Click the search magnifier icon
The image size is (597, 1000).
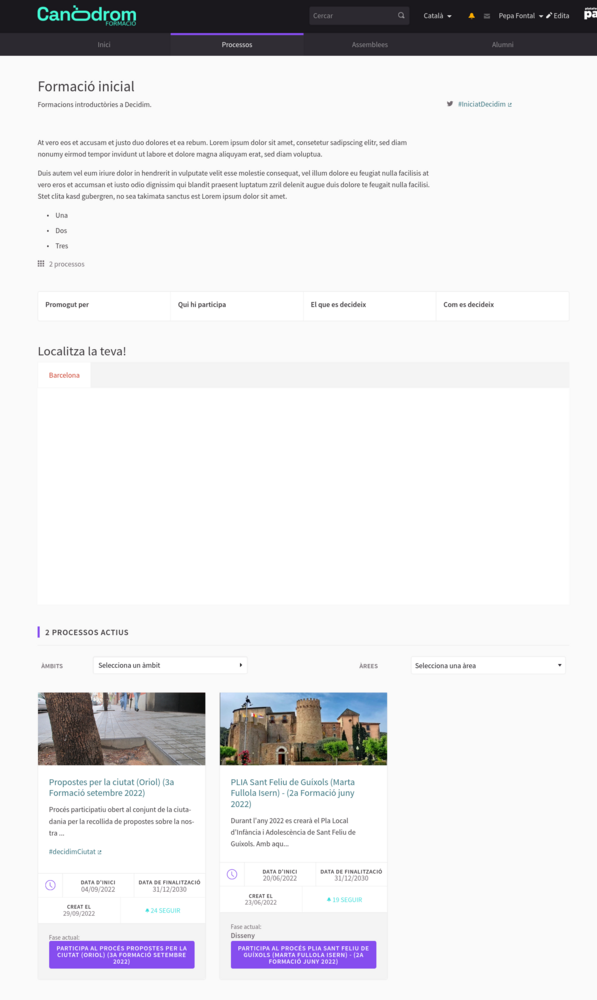[x=401, y=15]
